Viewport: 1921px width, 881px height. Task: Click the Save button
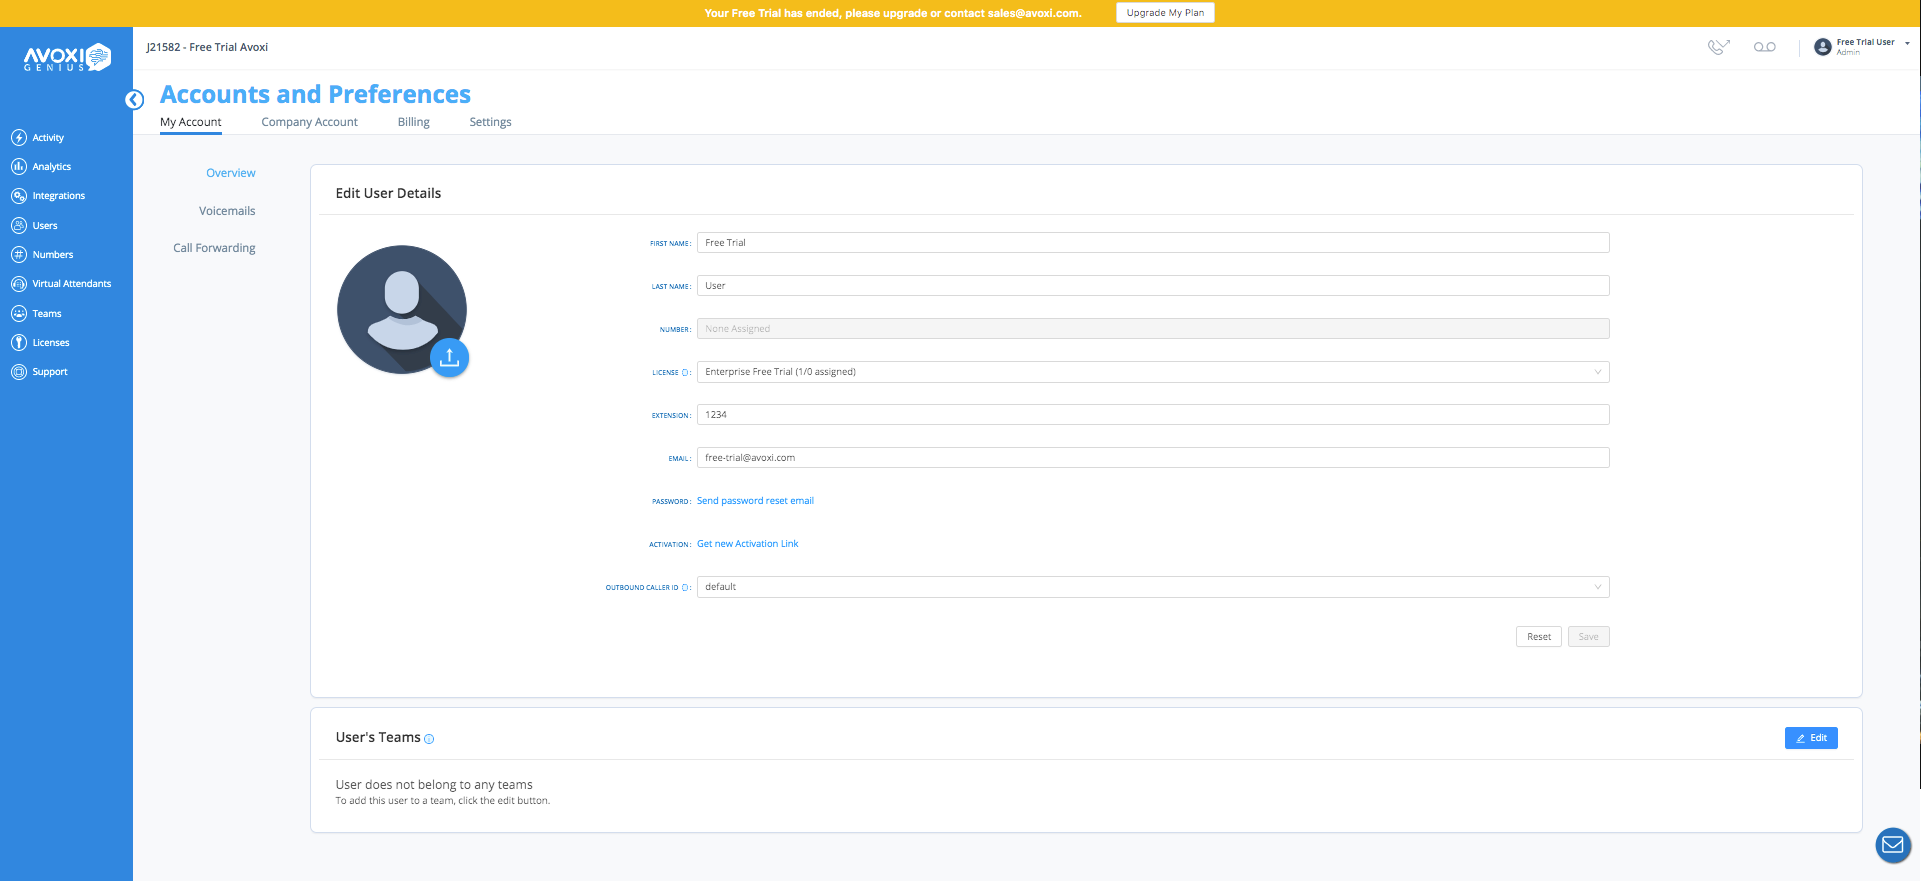1589,637
